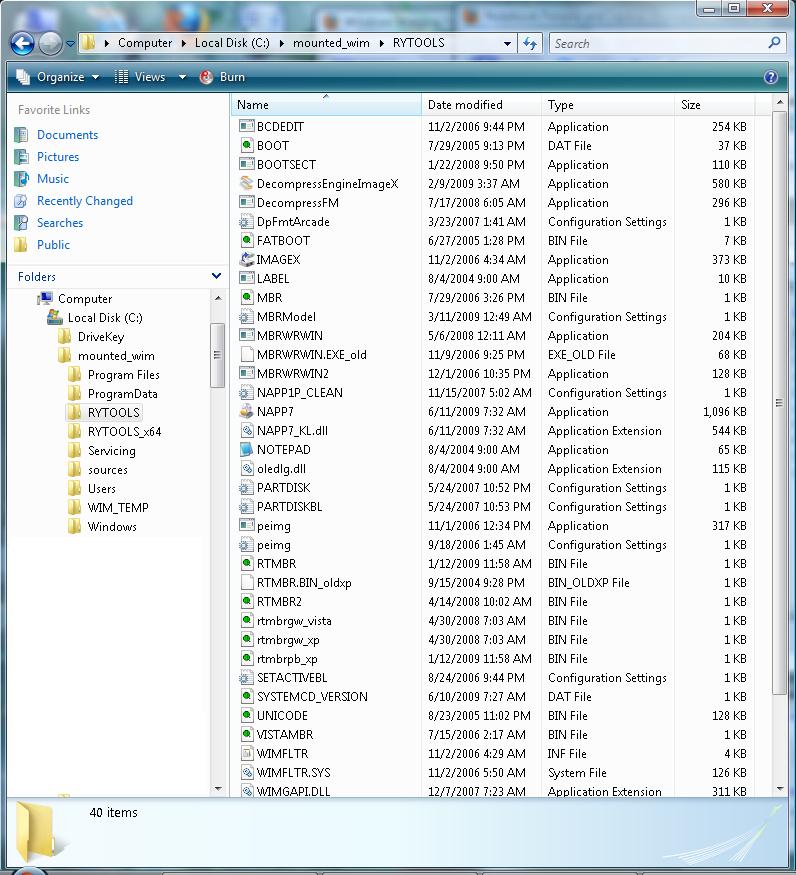
Task: Sort by the Date modified column header
Action: [x=481, y=104]
